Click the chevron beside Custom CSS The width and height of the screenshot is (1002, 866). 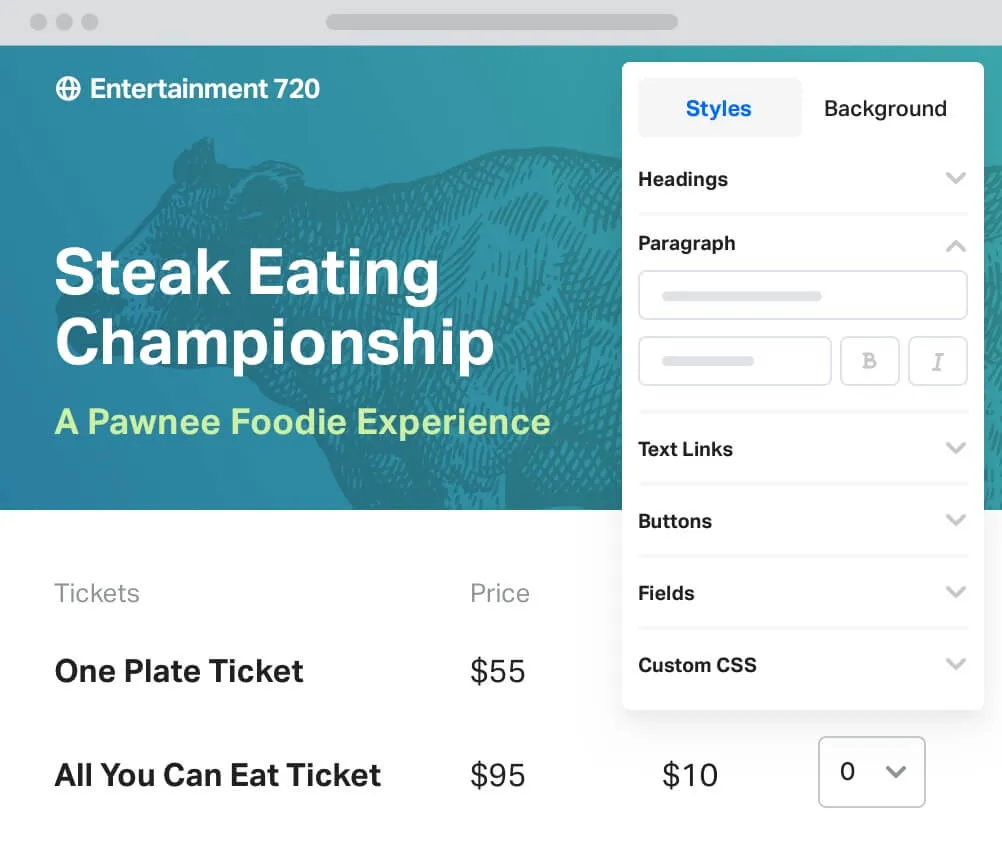click(955, 664)
